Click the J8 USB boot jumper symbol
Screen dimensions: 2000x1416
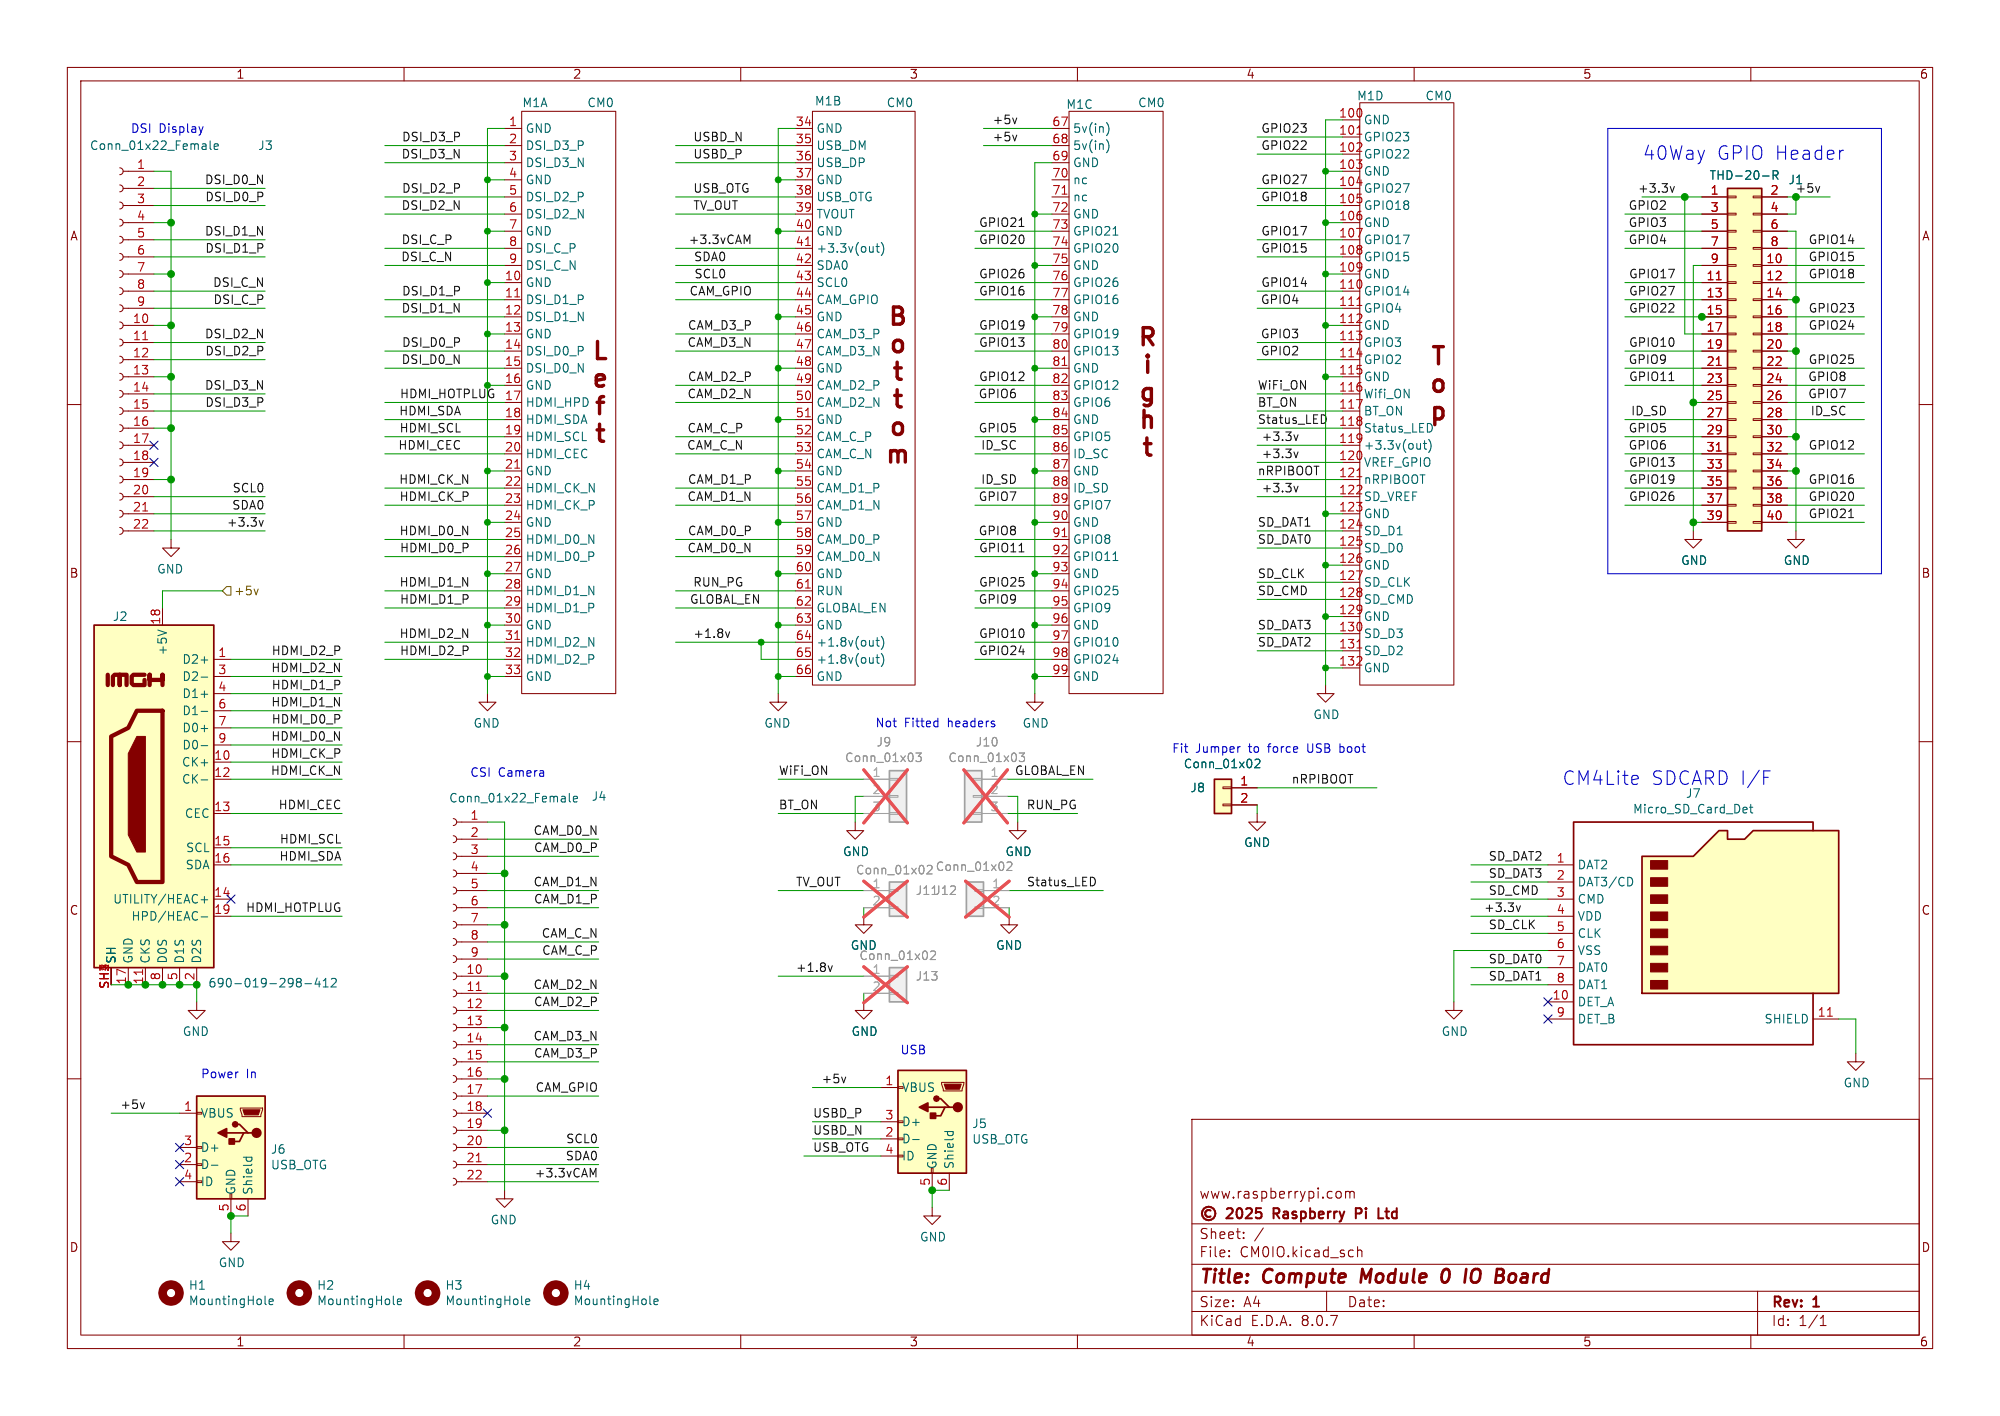coord(1222,795)
